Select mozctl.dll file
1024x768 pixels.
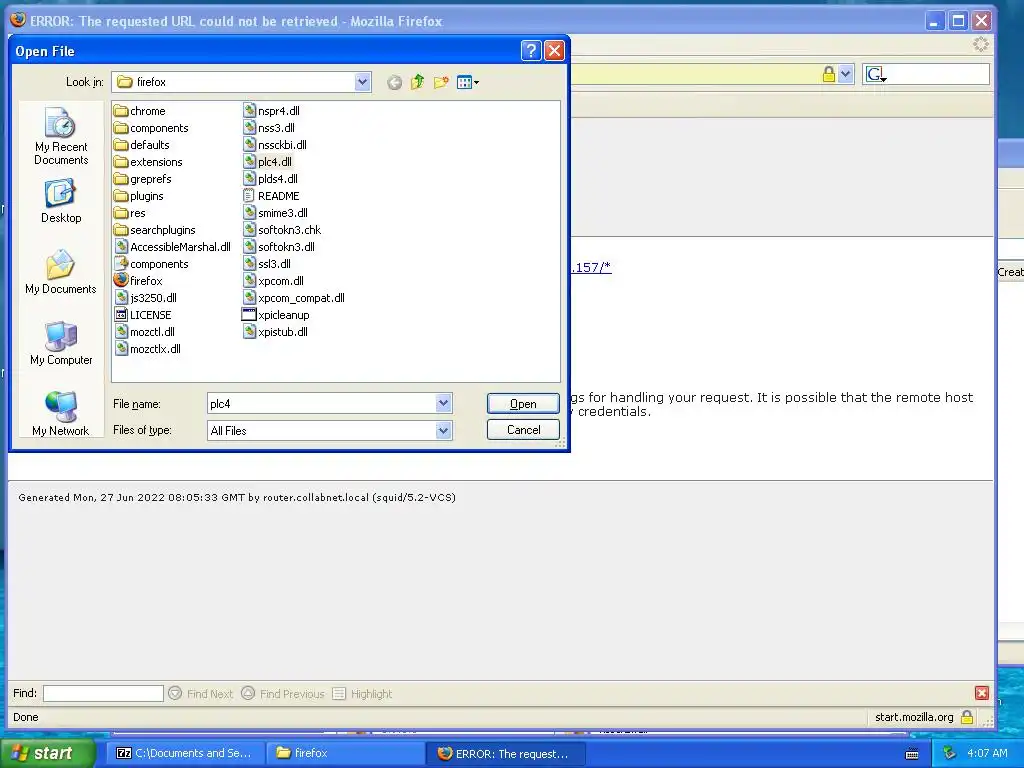pos(144,332)
